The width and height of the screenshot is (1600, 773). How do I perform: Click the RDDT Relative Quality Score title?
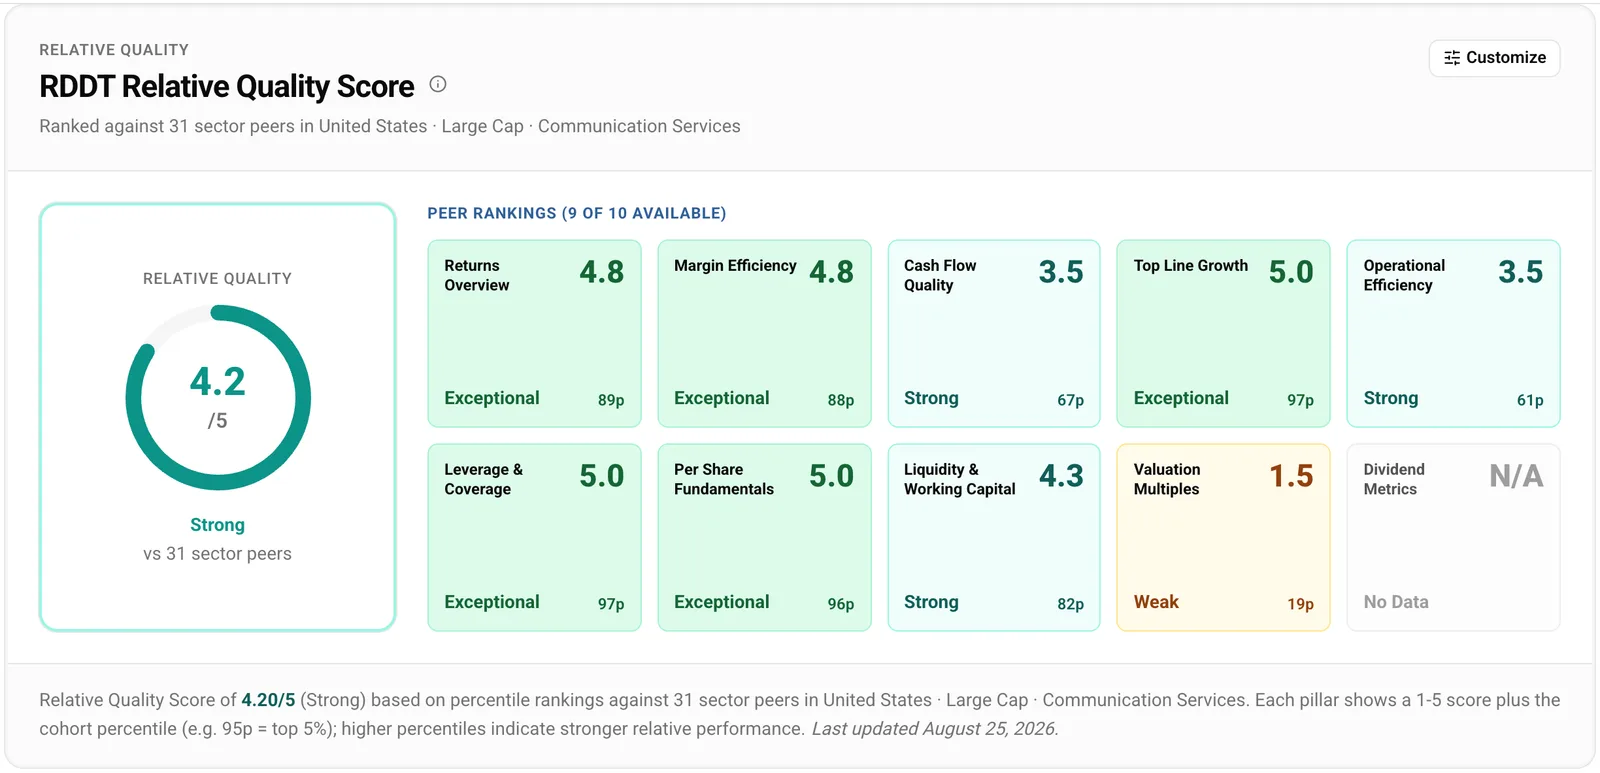pyautogui.click(x=227, y=87)
